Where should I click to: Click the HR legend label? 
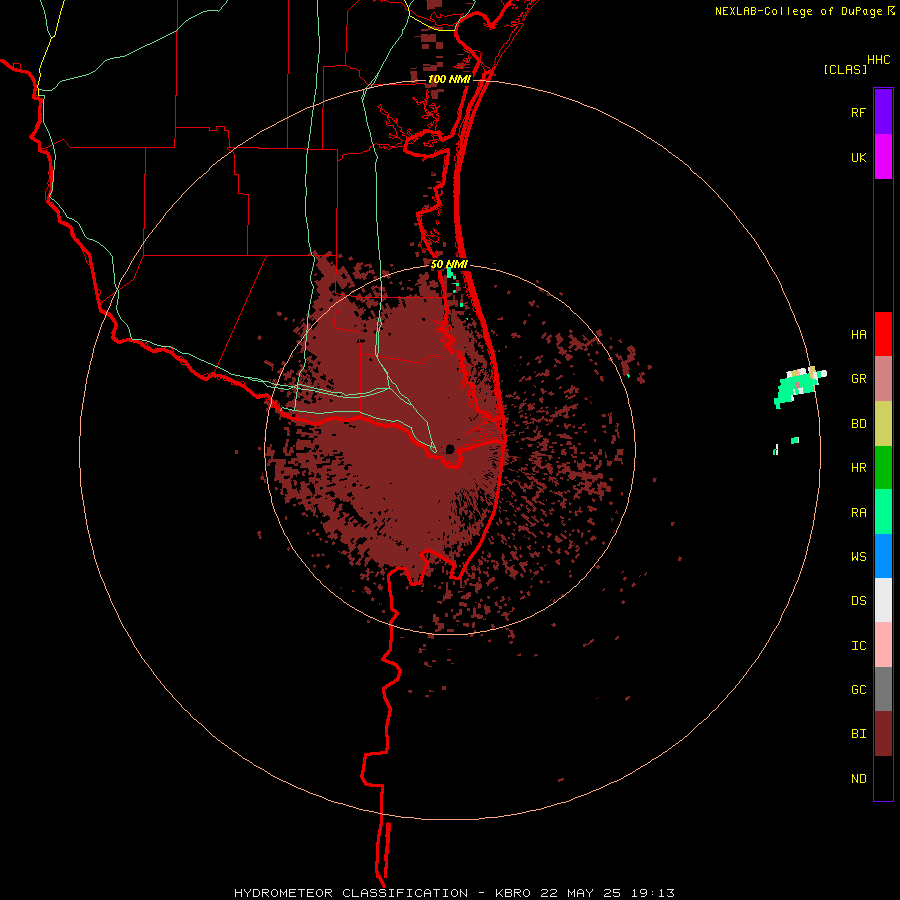pyautogui.click(x=858, y=468)
